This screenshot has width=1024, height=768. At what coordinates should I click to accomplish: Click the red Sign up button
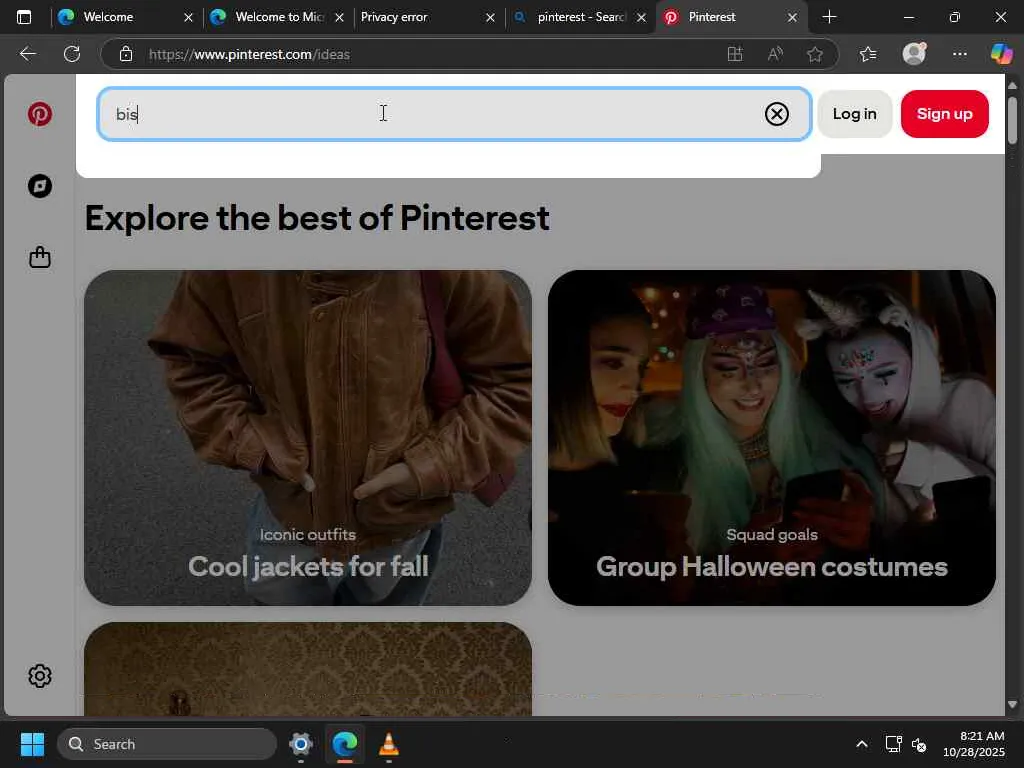[944, 114]
